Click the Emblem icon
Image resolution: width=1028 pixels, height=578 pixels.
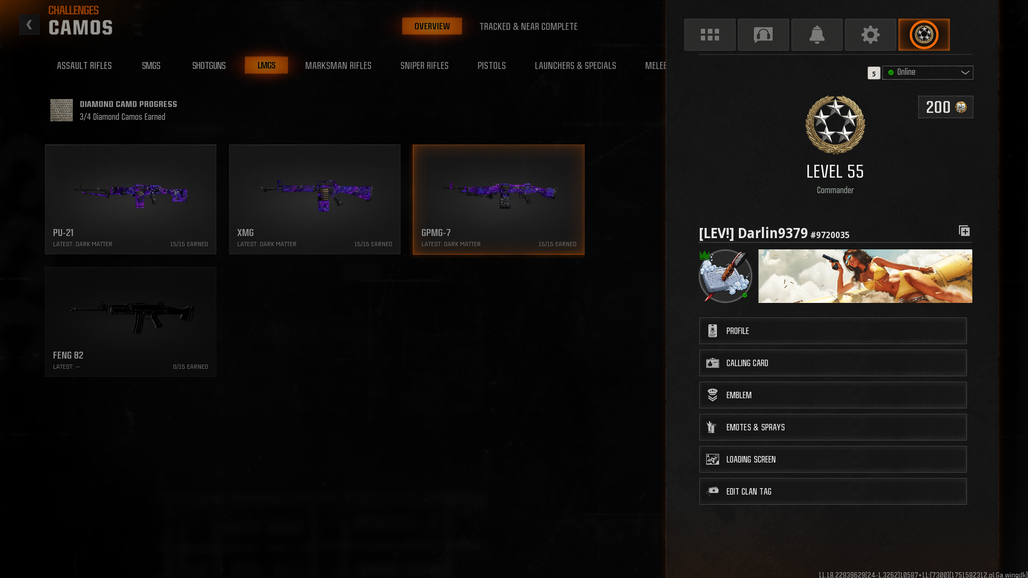(713, 395)
